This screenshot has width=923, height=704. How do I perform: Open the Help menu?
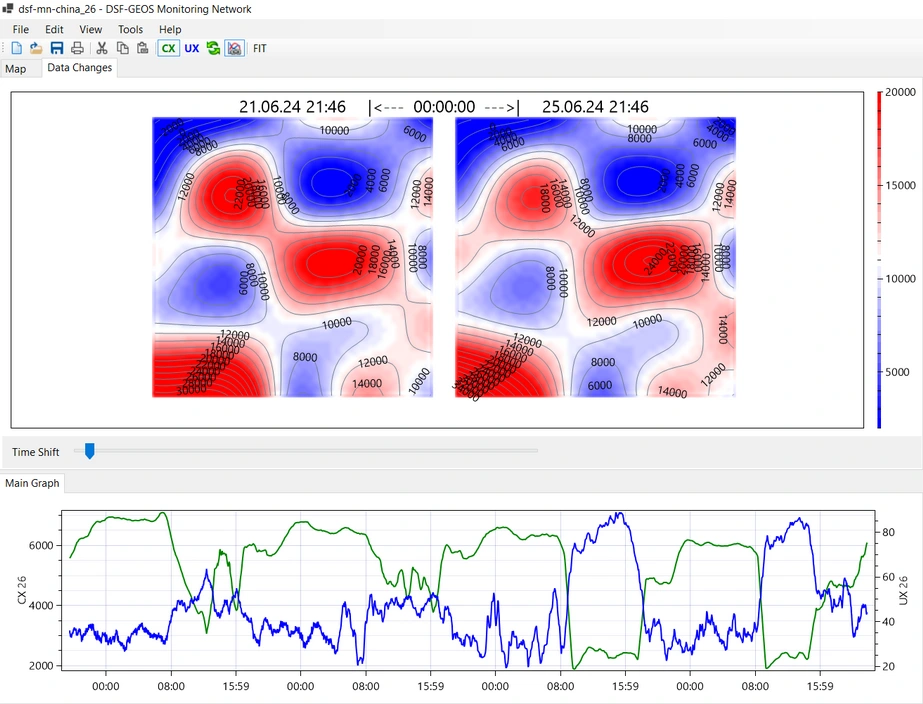pyautogui.click(x=170, y=30)
